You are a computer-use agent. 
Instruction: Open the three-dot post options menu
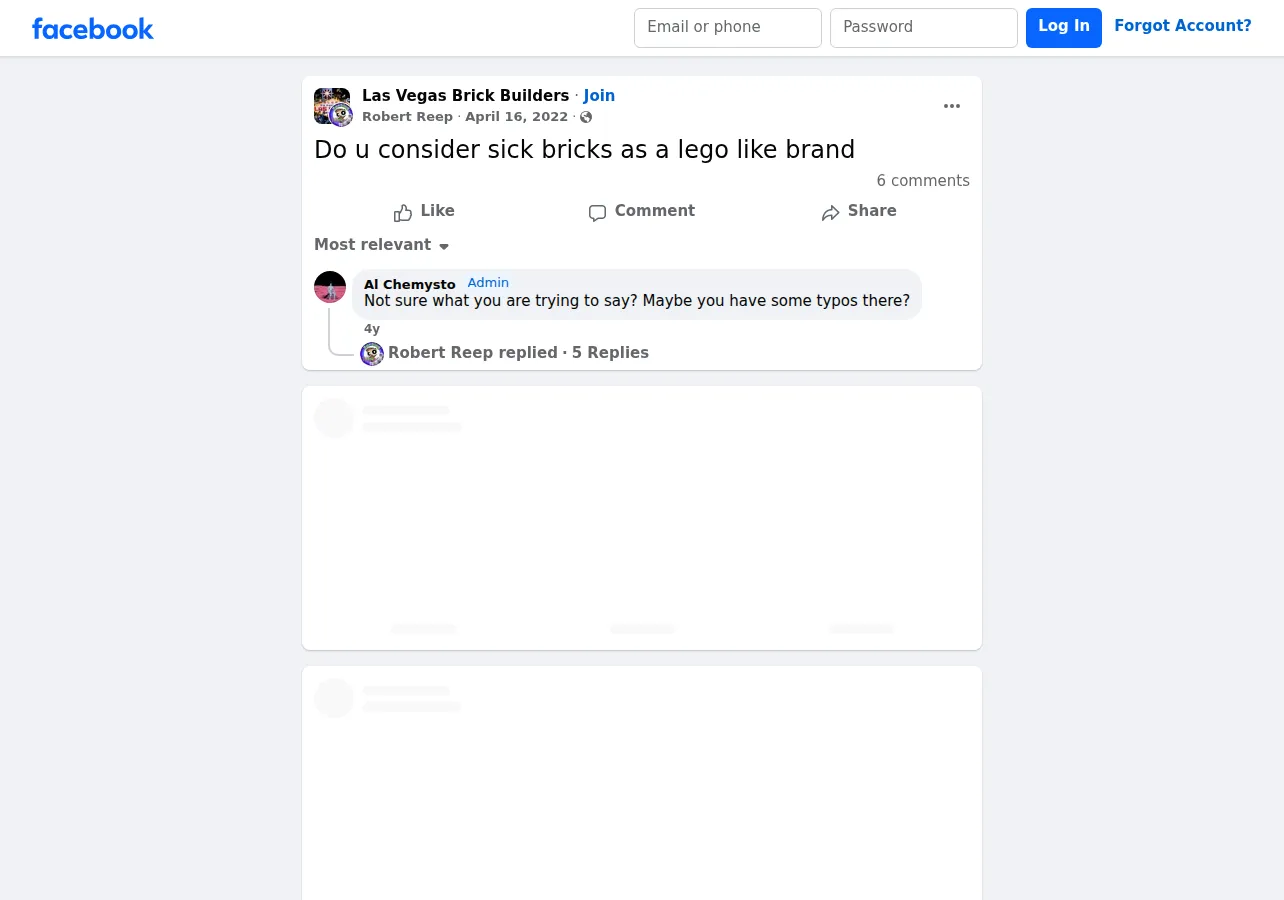coord(952,106)
